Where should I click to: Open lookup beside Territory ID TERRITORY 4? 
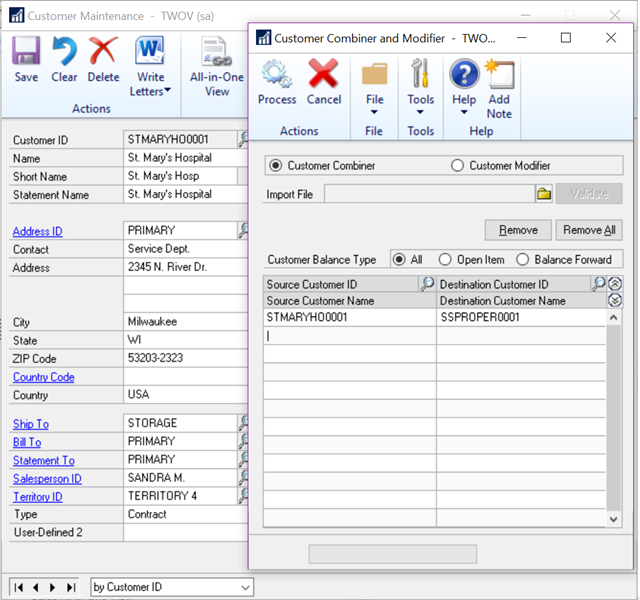pos(243,496)
